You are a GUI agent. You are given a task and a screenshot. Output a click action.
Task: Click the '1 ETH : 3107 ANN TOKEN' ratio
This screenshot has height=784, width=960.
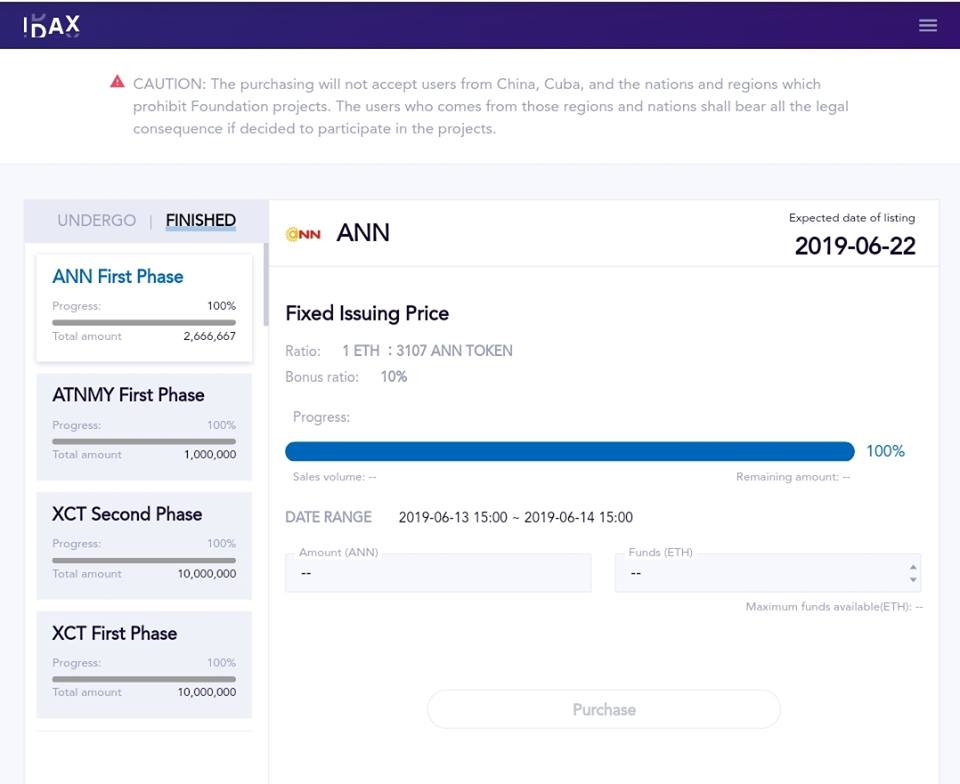(427, 351)
